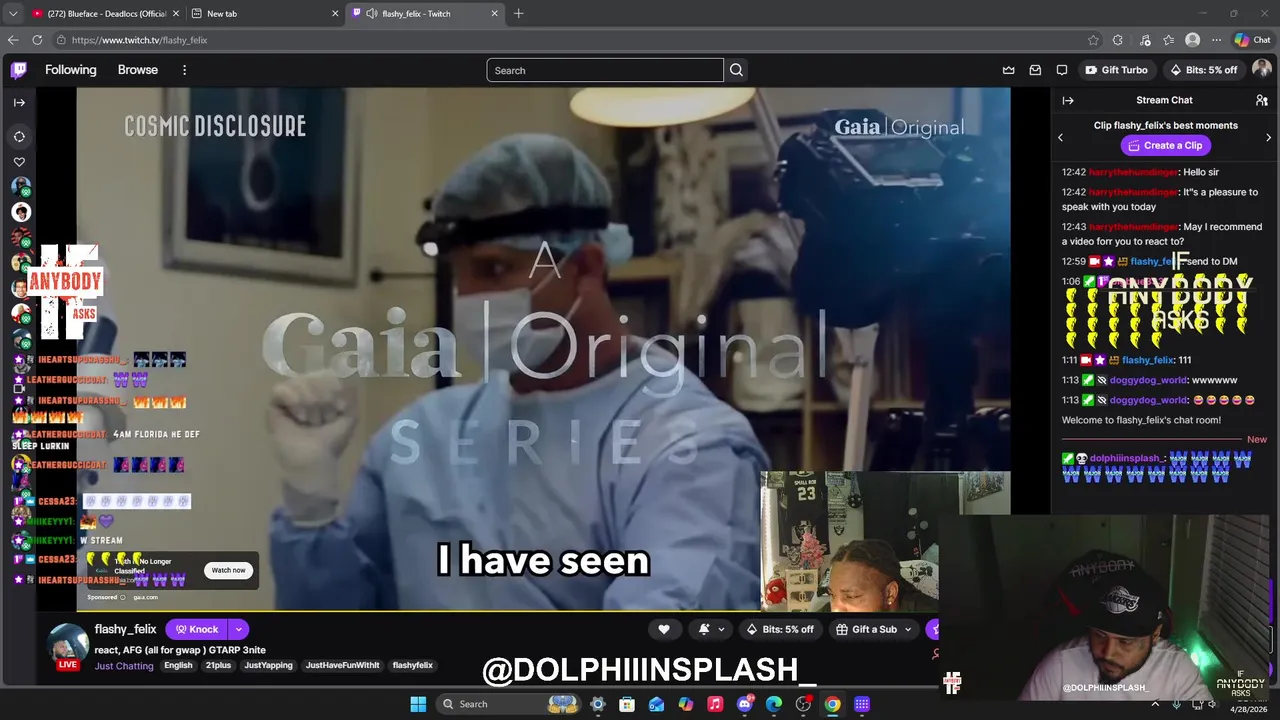The image size is (1280, 720).
Task: Open the Windows Start menu
Action: [418, 704]
